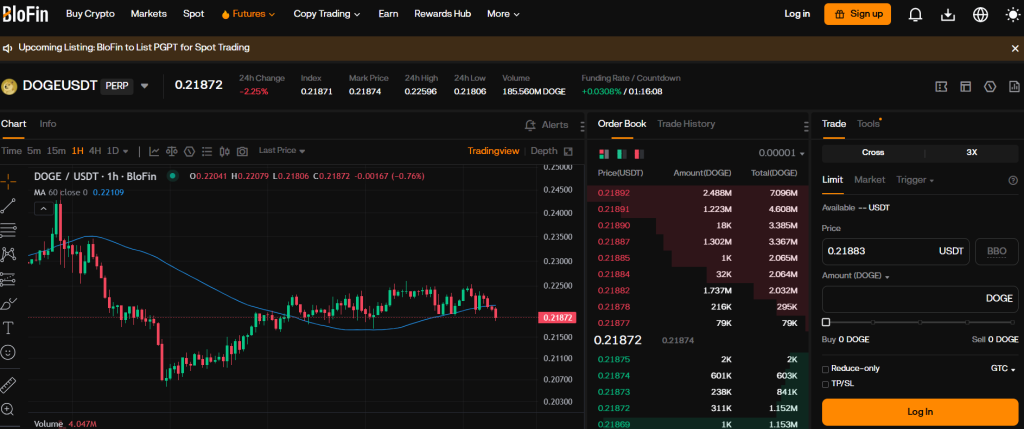1024x429 pixels.
Task: Open the GTC time-in-force dropdown
Action: point(1003,369)
